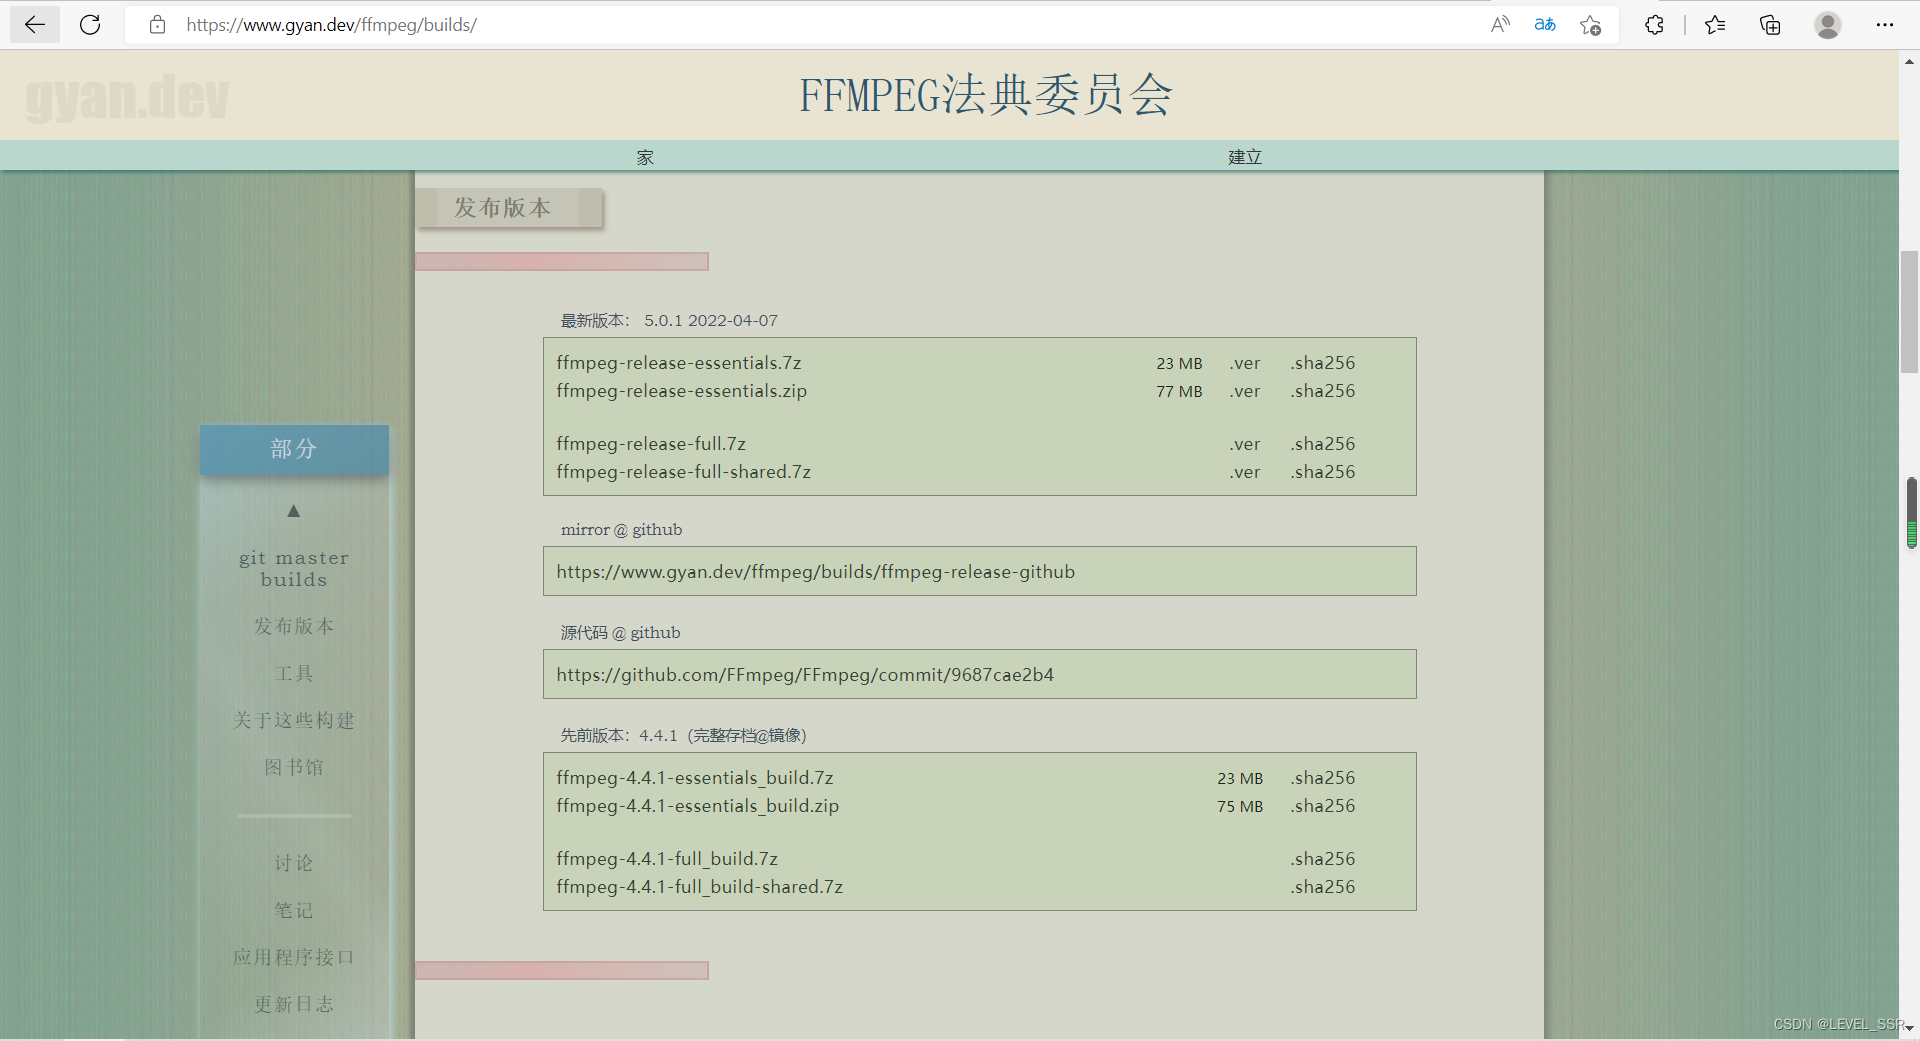The height and width of the screenshot is (1041, 1920).
Task: Open .sha256 for 4.4.1-essentials_build.7z
Action: coord(1322,778)
